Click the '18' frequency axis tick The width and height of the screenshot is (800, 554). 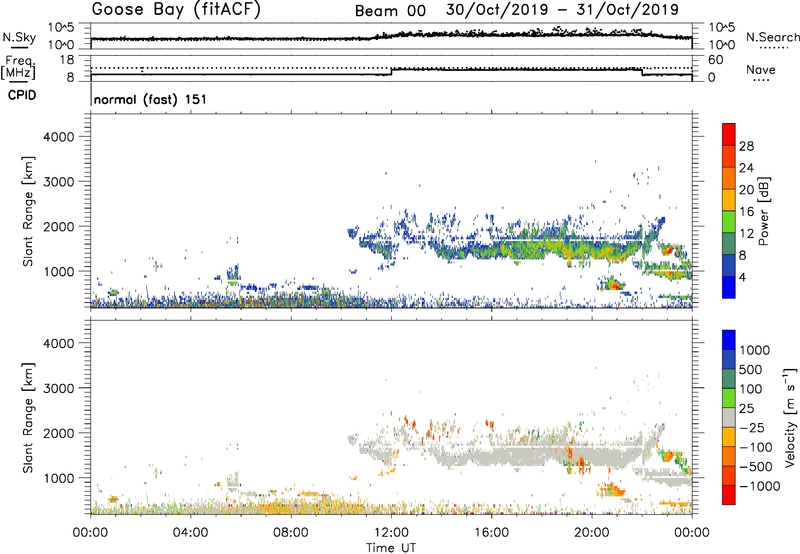[x=67, y=60]
